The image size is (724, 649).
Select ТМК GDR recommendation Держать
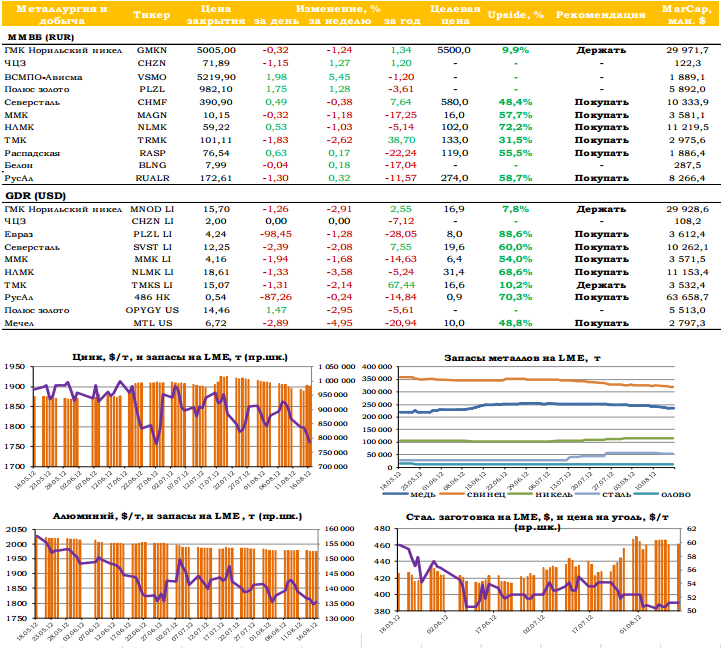pyautogui.click(x=601, y=285)
